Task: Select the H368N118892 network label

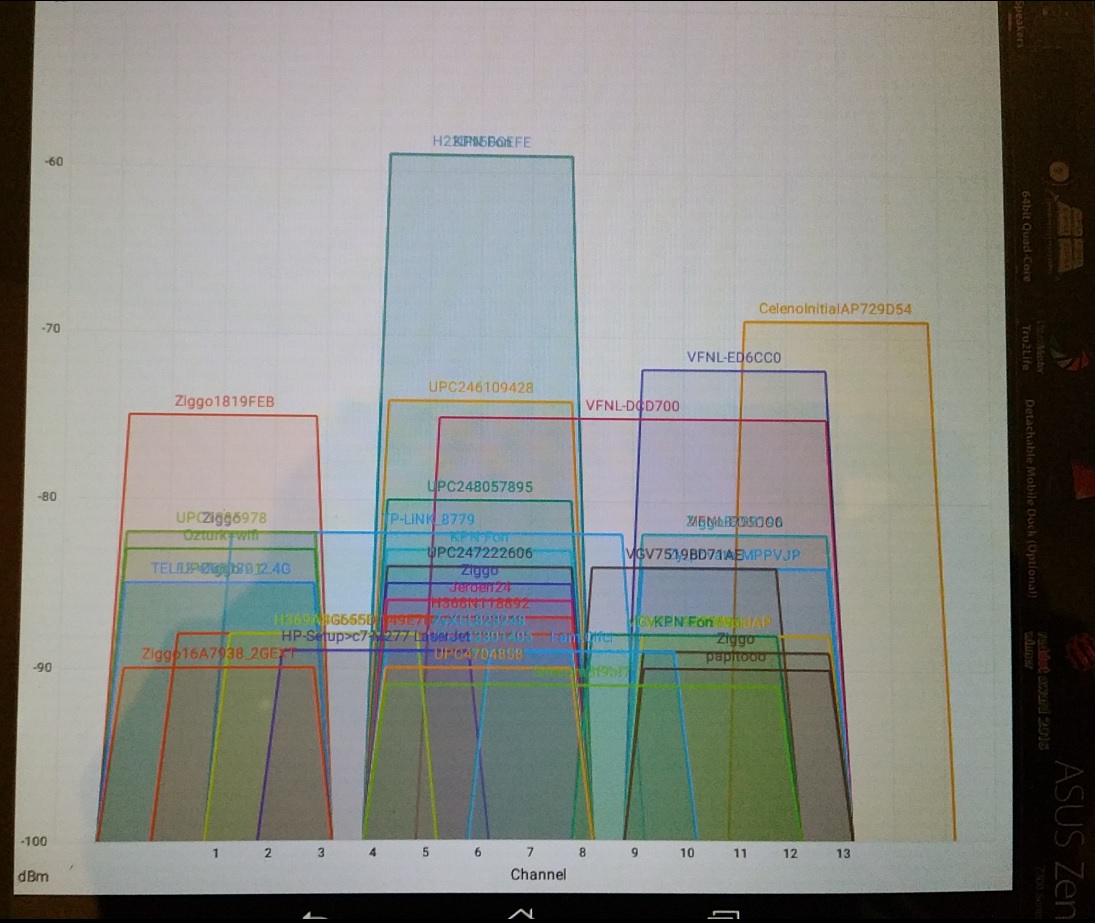Action: click(x=480, y=603)
